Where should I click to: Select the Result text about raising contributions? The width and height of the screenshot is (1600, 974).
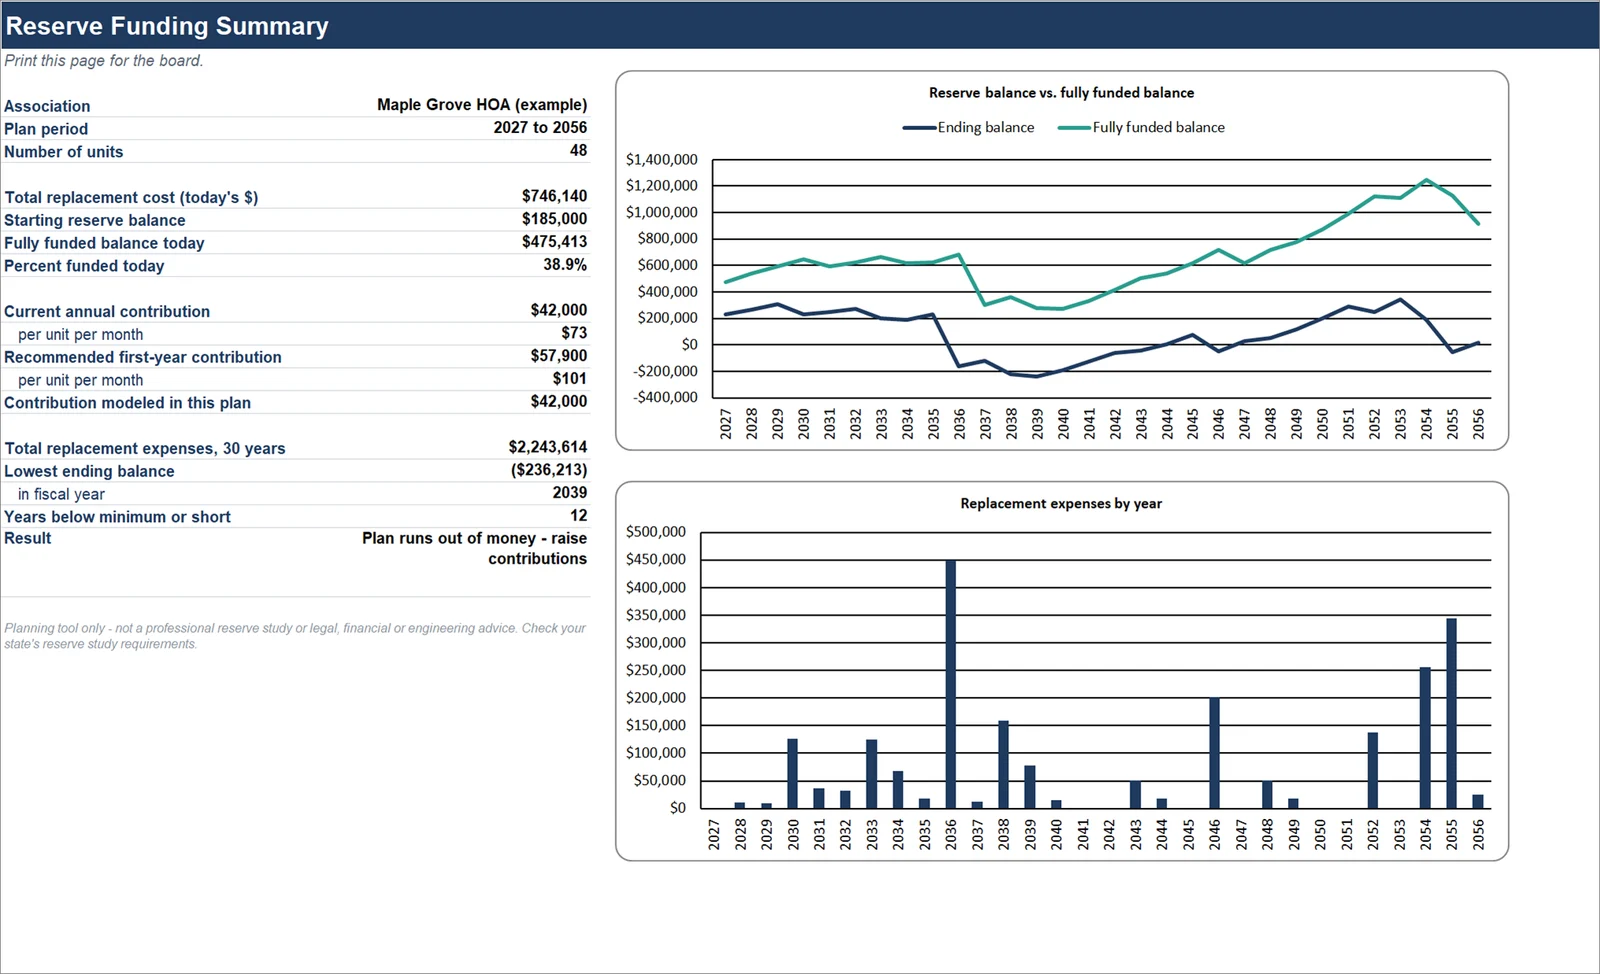[x=475, y=548]
